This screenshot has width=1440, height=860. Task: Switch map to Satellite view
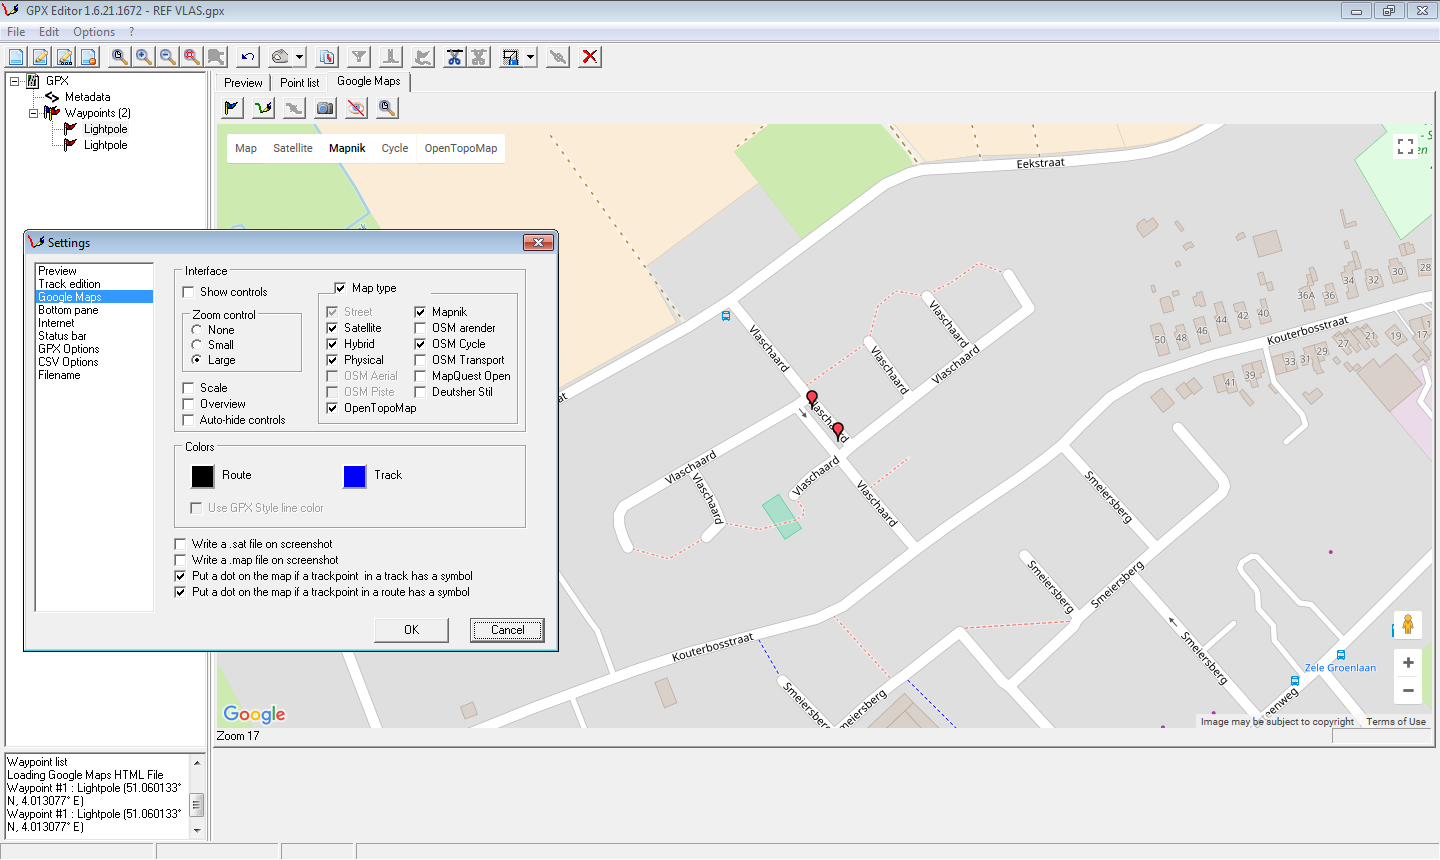[x=293, y=148]
